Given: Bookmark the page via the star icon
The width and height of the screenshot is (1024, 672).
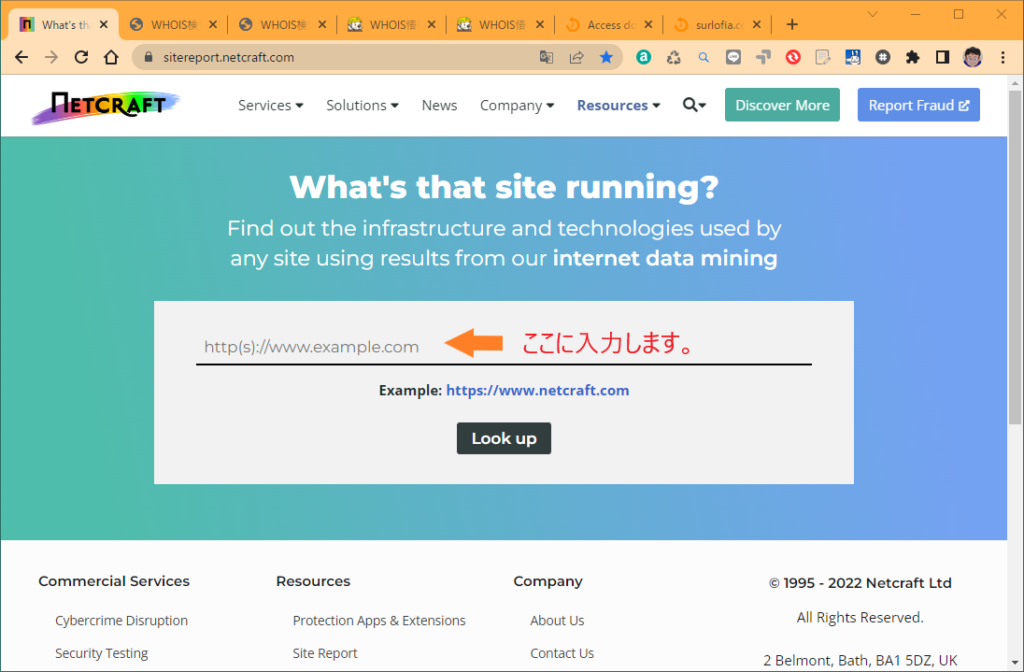Looking at the screenshot, I should 607,57.
